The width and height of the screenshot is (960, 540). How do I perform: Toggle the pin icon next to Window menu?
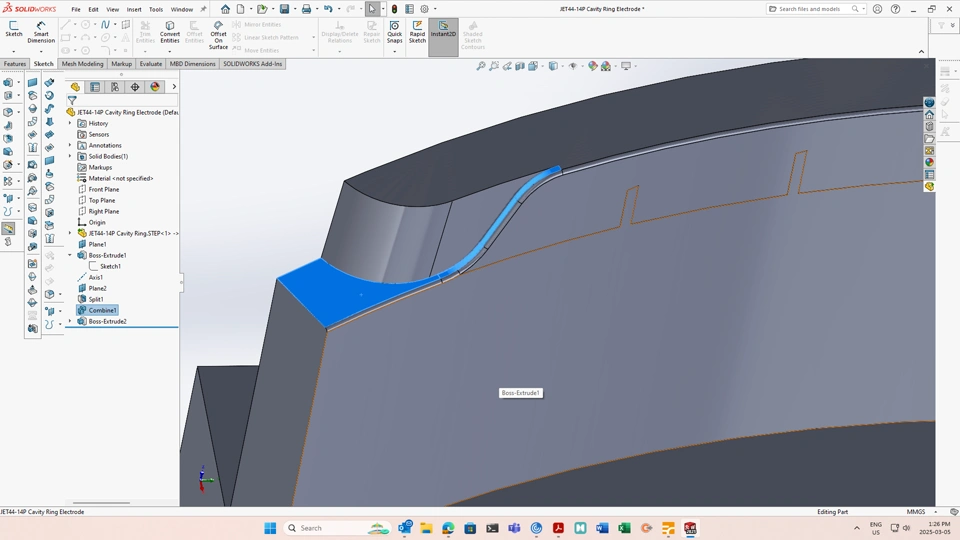[x=204, y=9]
